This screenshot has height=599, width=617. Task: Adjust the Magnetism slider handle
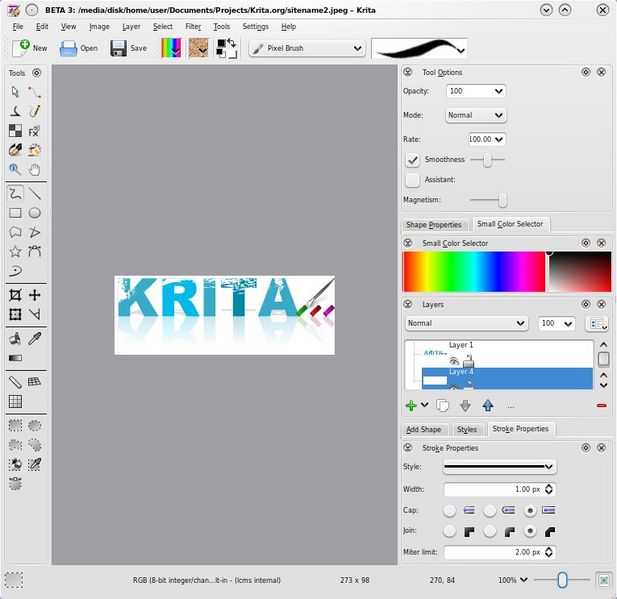[502, 200]
